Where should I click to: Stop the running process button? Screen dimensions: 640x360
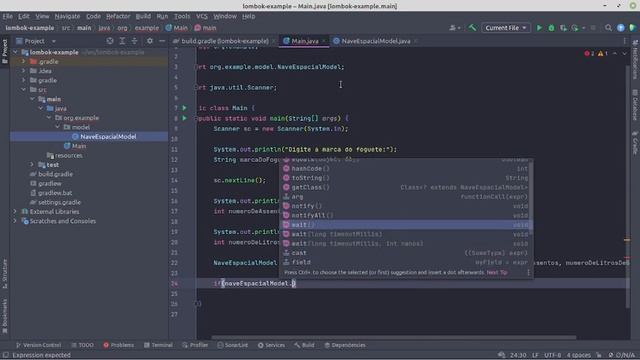coord(593,28)
